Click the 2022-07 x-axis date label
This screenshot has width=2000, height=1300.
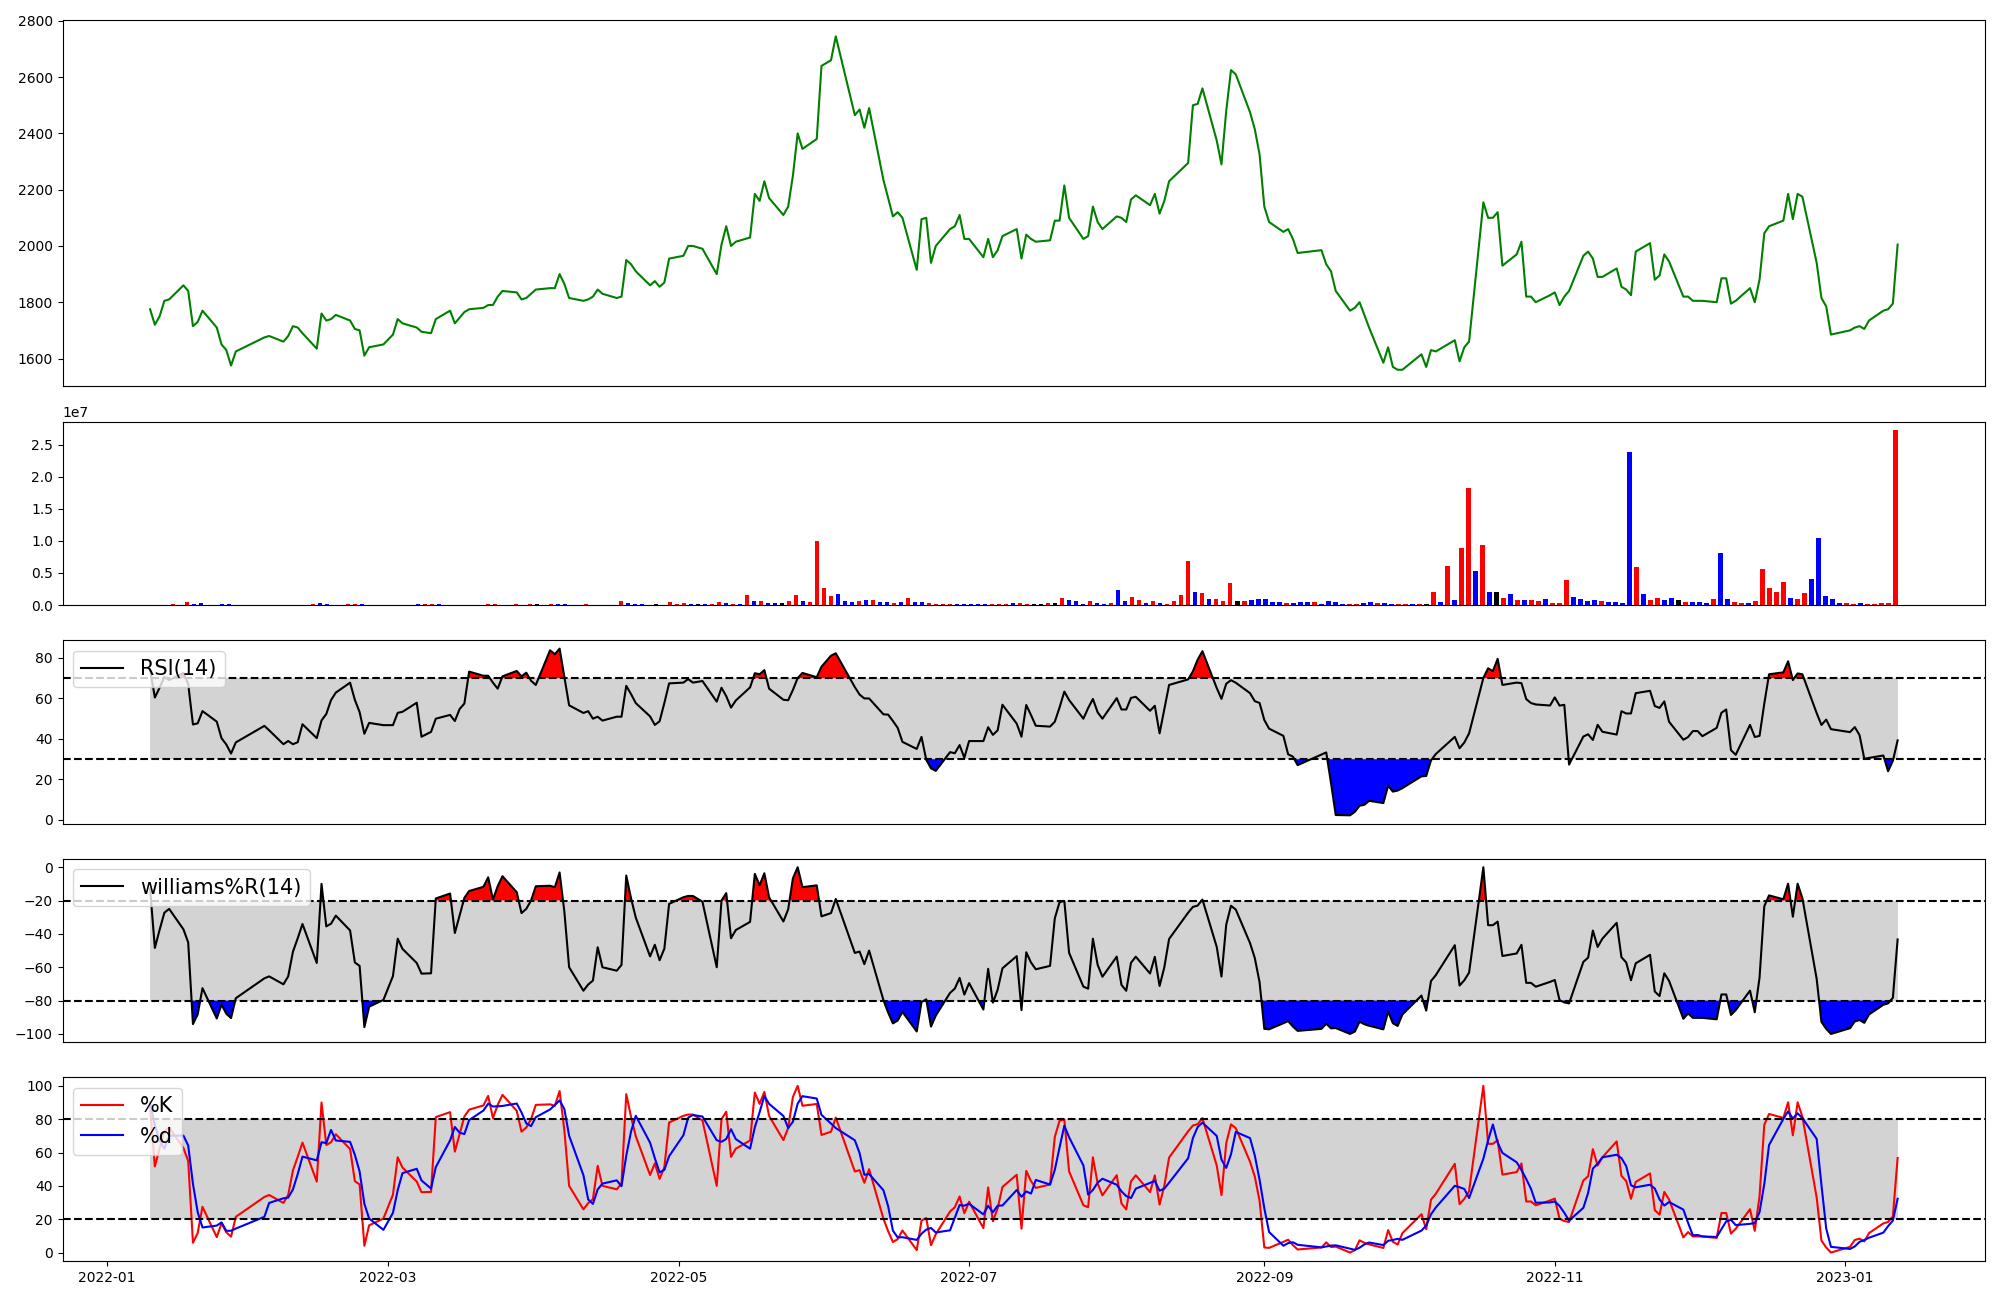[969, 1277]
